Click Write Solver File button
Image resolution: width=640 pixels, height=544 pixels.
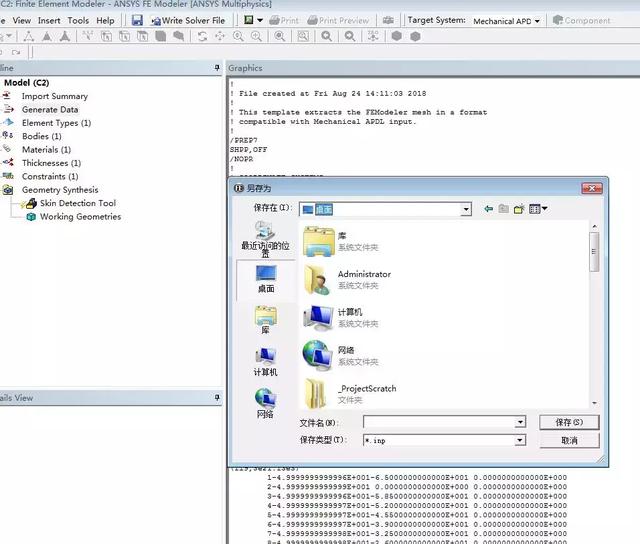[188, 20]
